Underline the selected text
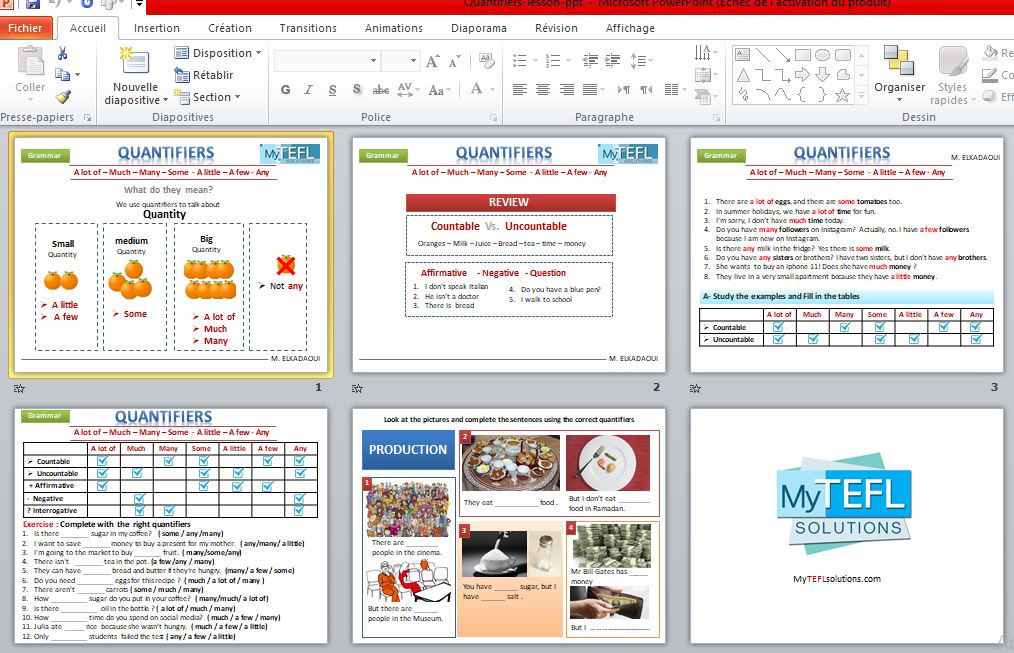1014x653 pixels. pyautogui.click(x=333, y=89)
